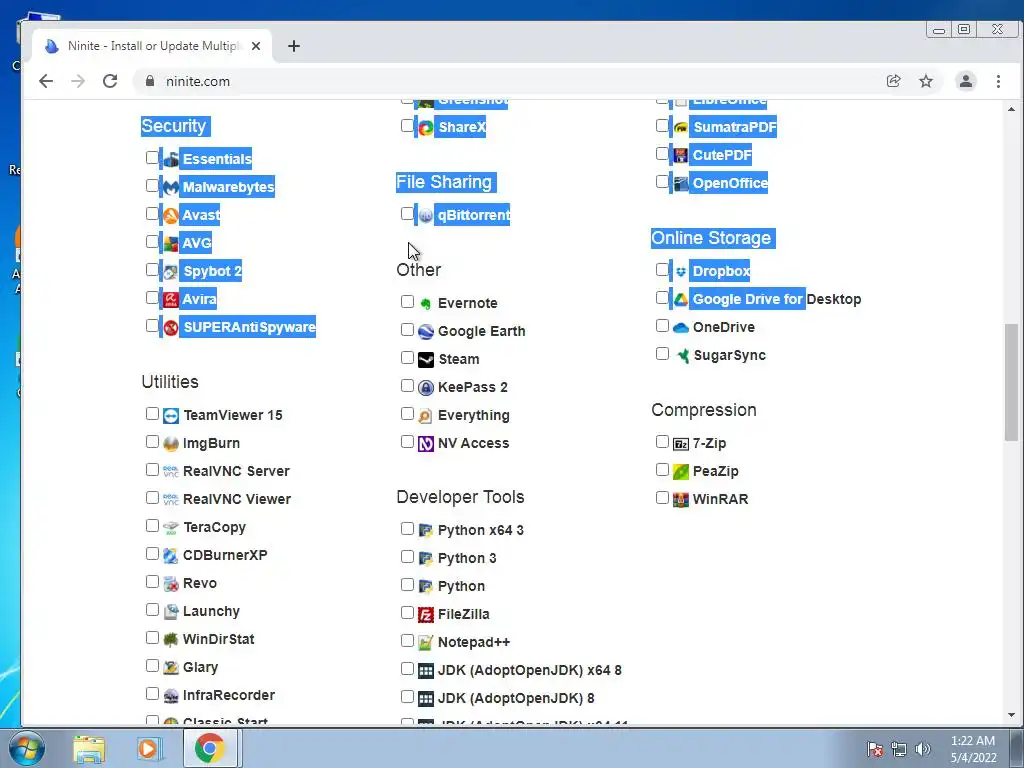Click the Steam icon
The height and width of the screenshot is (768, 1024).
pyautogui.click(x=426, y=360)
